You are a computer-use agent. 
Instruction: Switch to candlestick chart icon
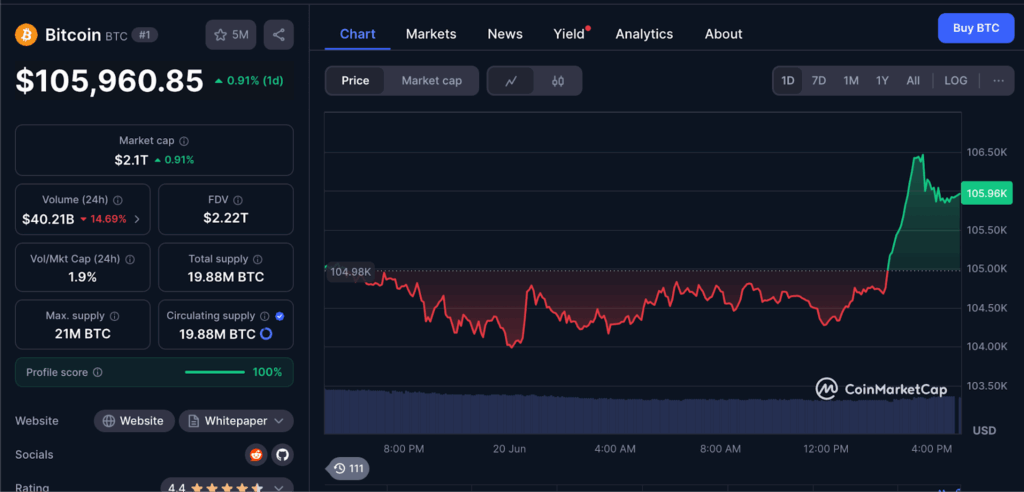coord(558,81)
